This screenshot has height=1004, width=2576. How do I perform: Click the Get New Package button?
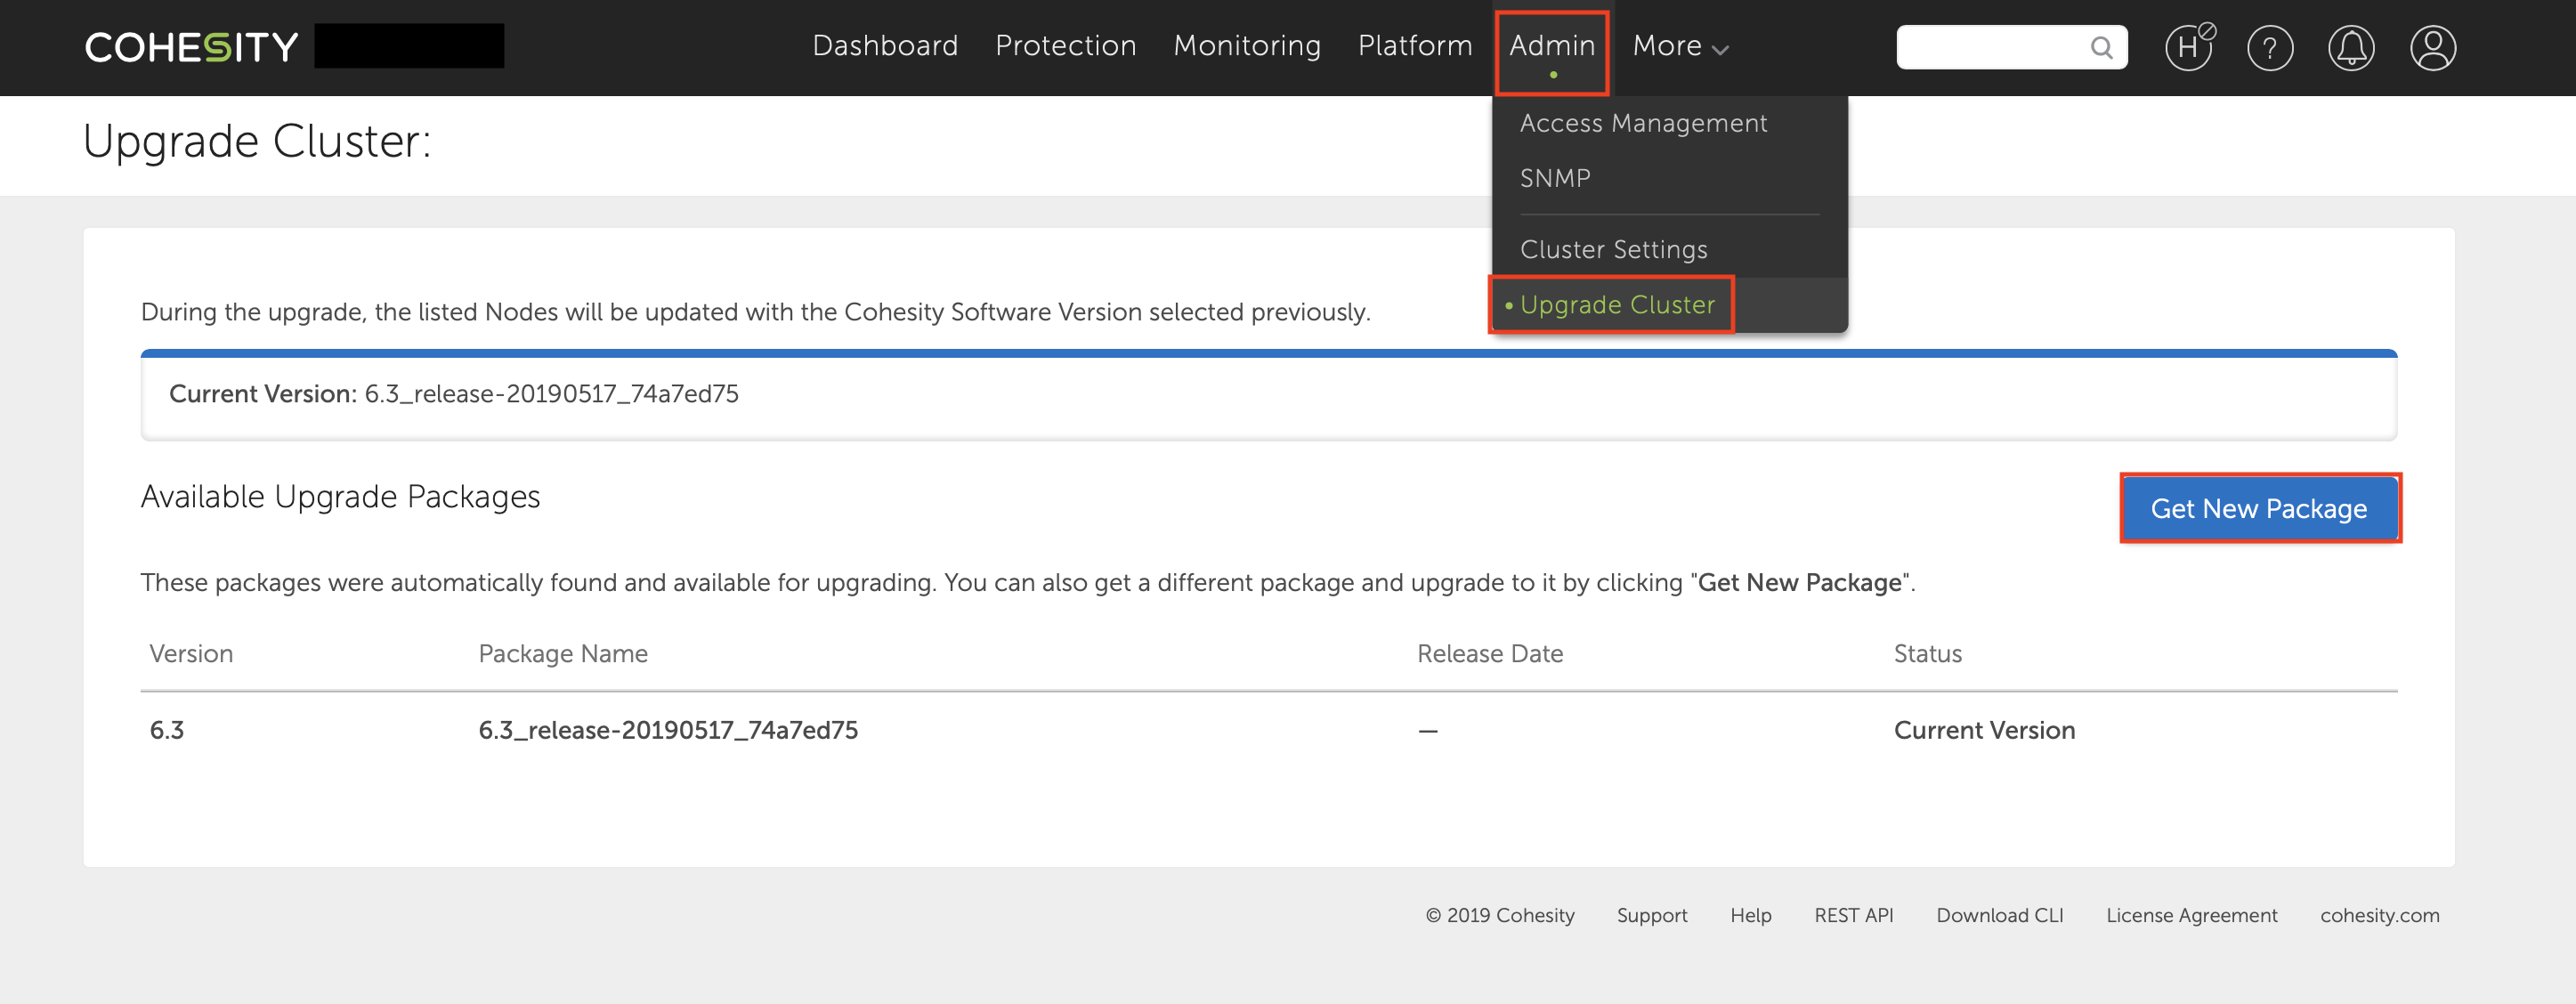(2259, 508)
